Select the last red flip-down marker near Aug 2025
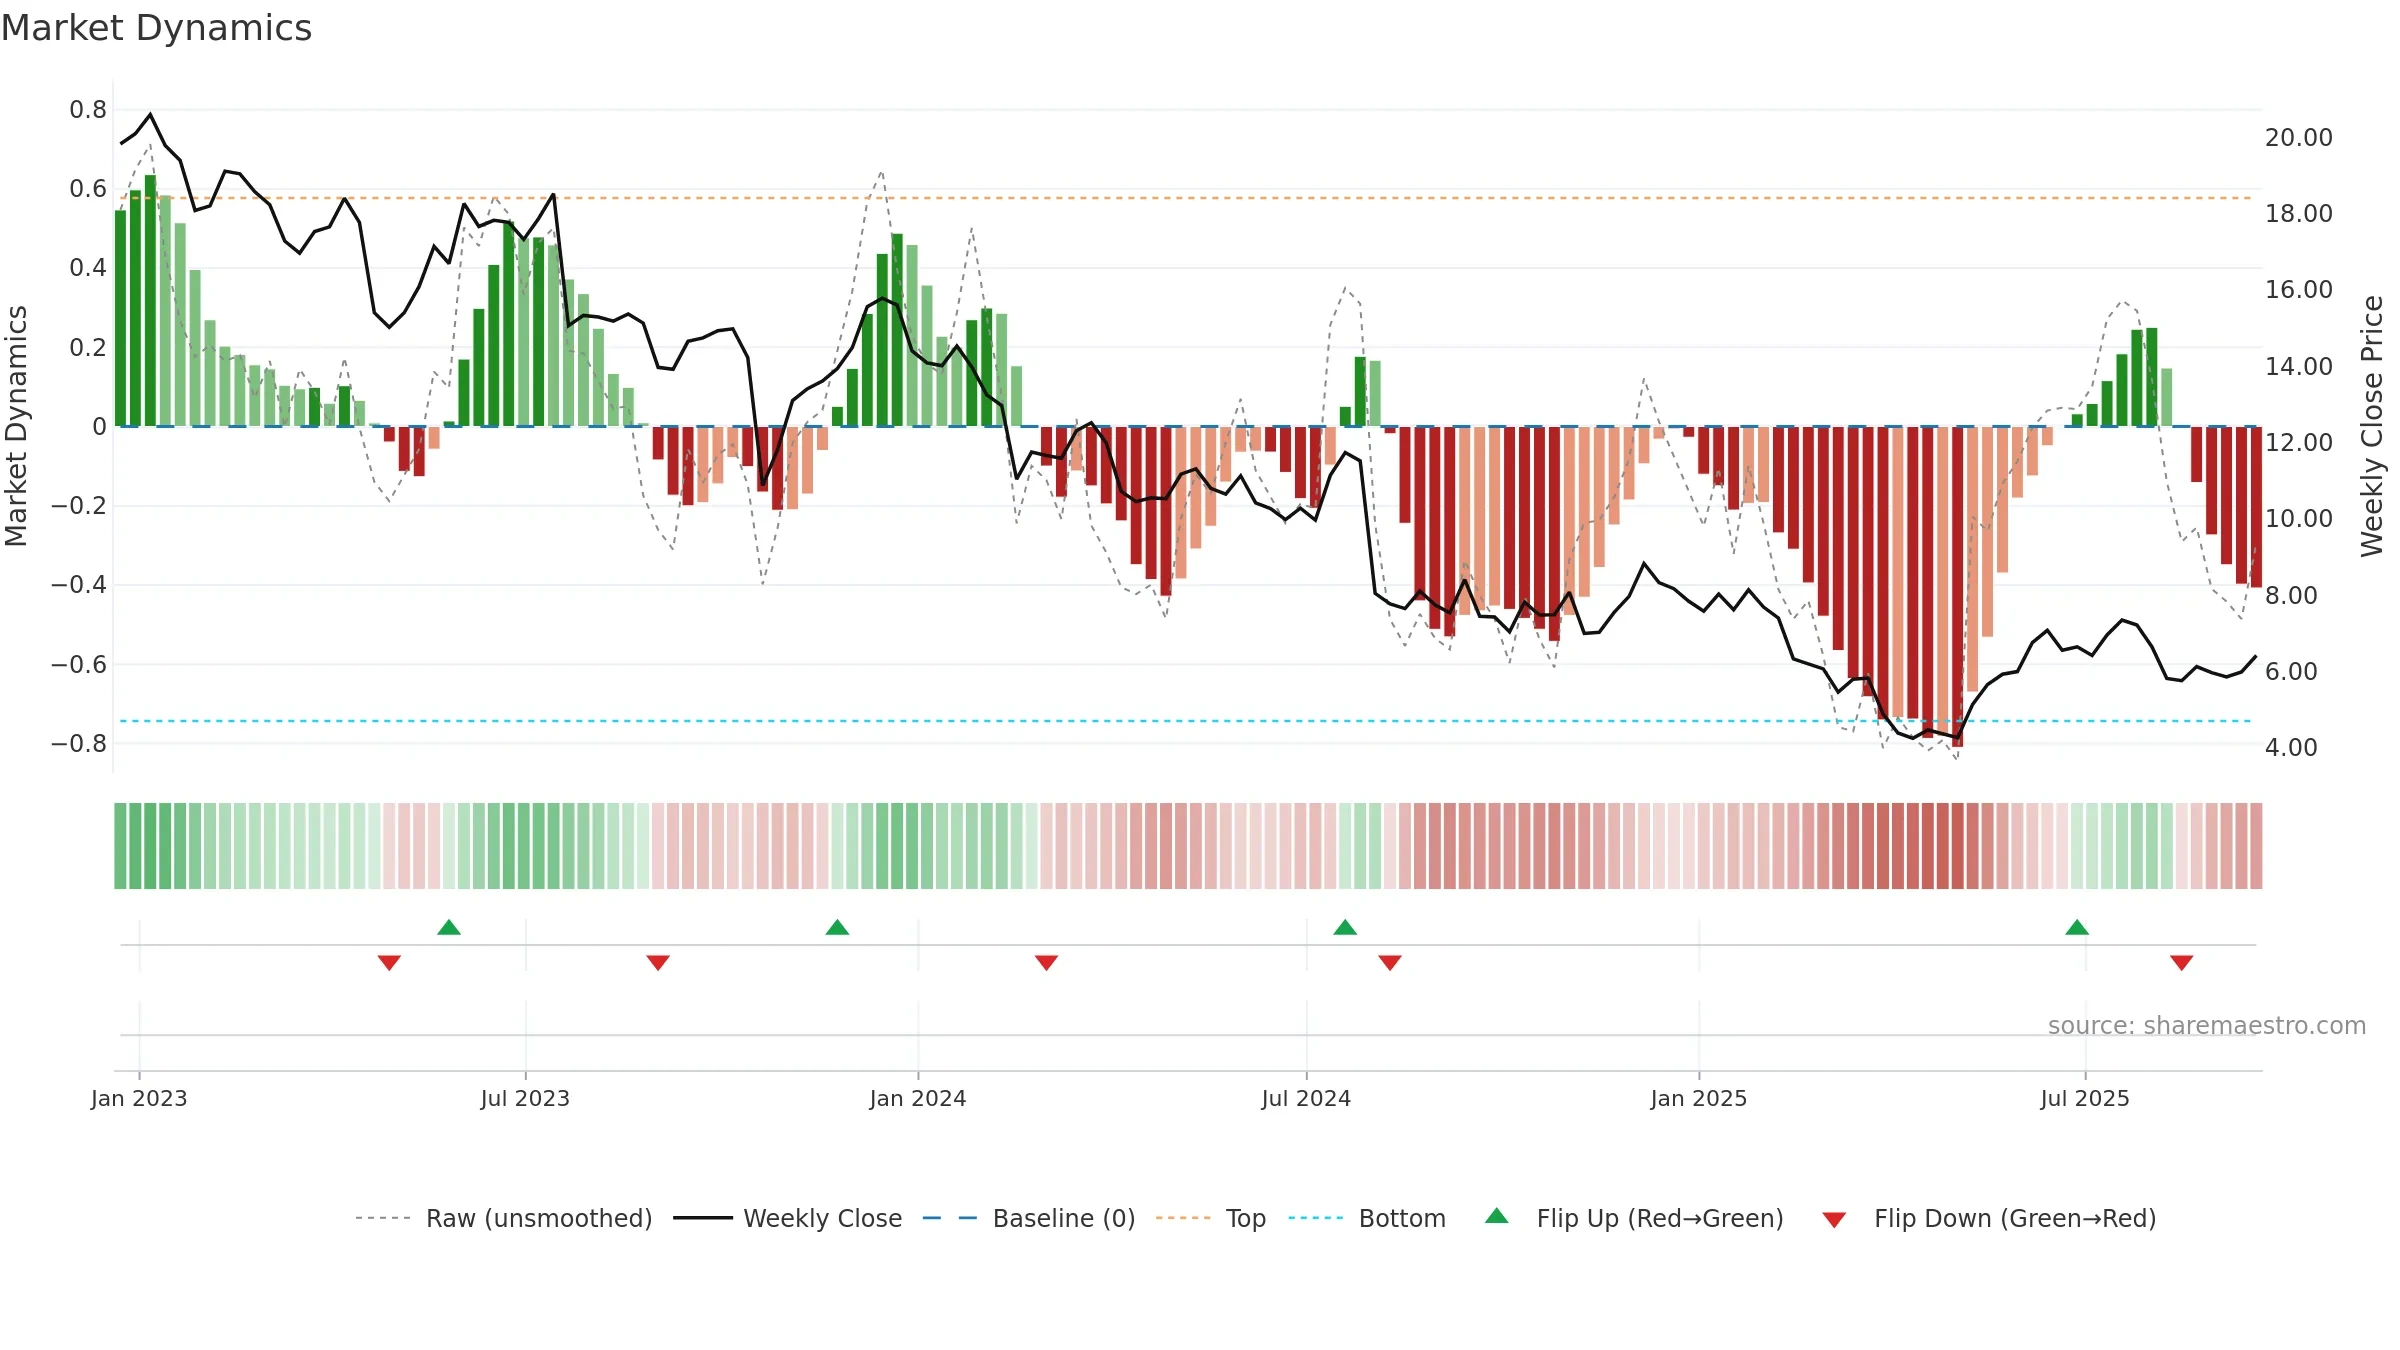The height and width of the screenshot is (1350, 2400). click(x=2182, y=962)
